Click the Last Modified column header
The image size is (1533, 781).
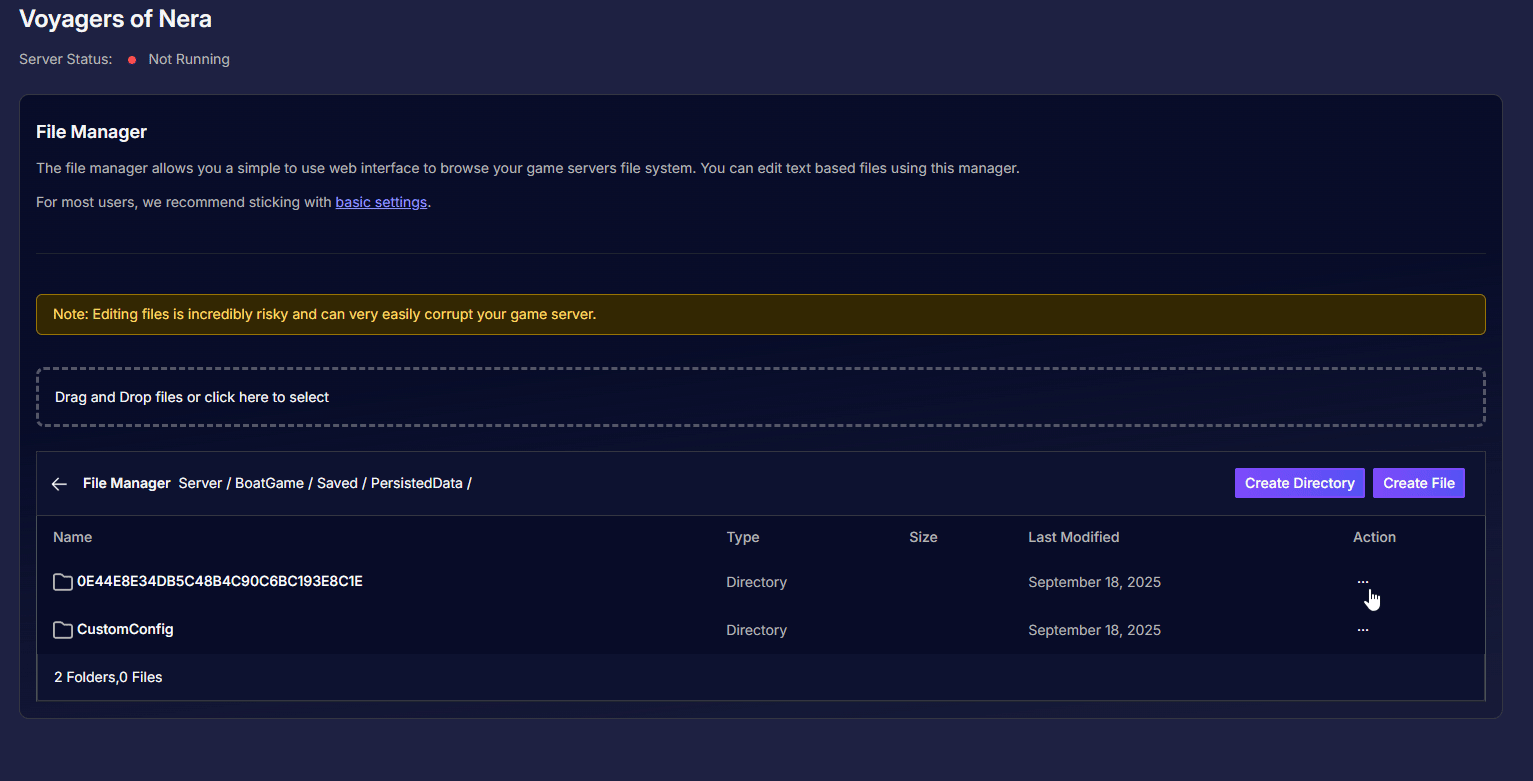coord(1073,537)
